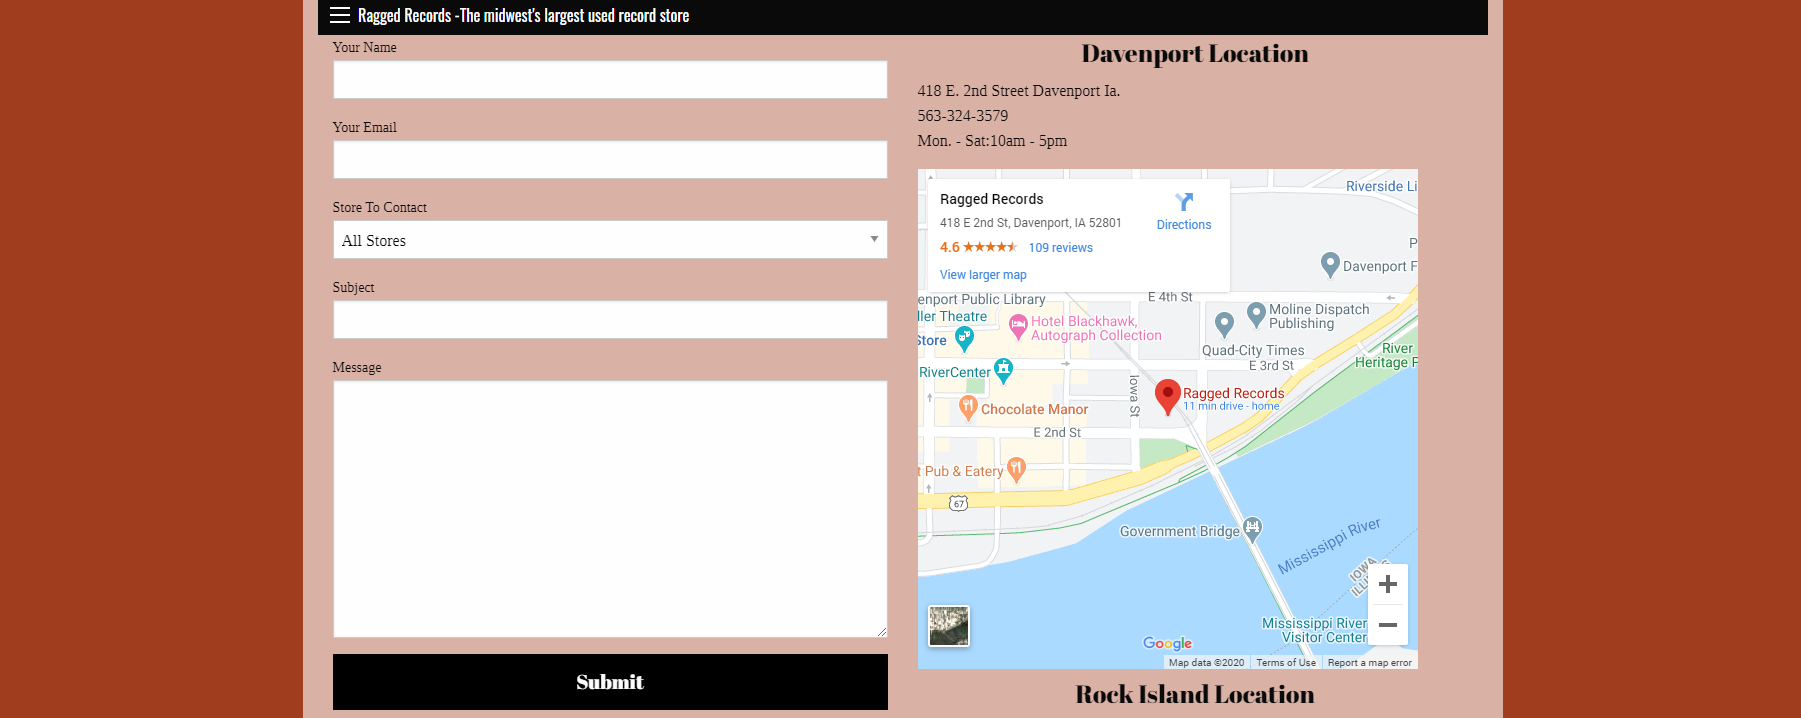The width and height of the screenshot is (1801, 718).
Task: Click the Your Name input field
Action: [x=610, y=80]
